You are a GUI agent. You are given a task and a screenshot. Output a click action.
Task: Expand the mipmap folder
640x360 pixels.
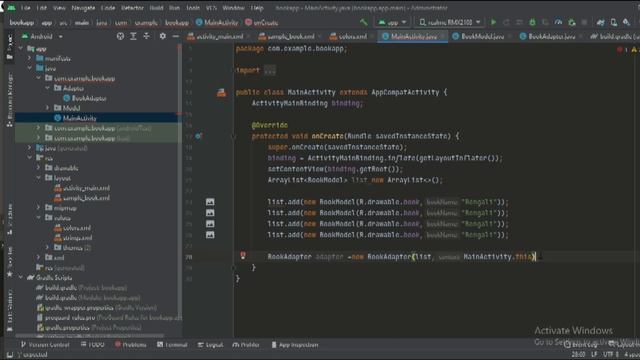[38, 208]
